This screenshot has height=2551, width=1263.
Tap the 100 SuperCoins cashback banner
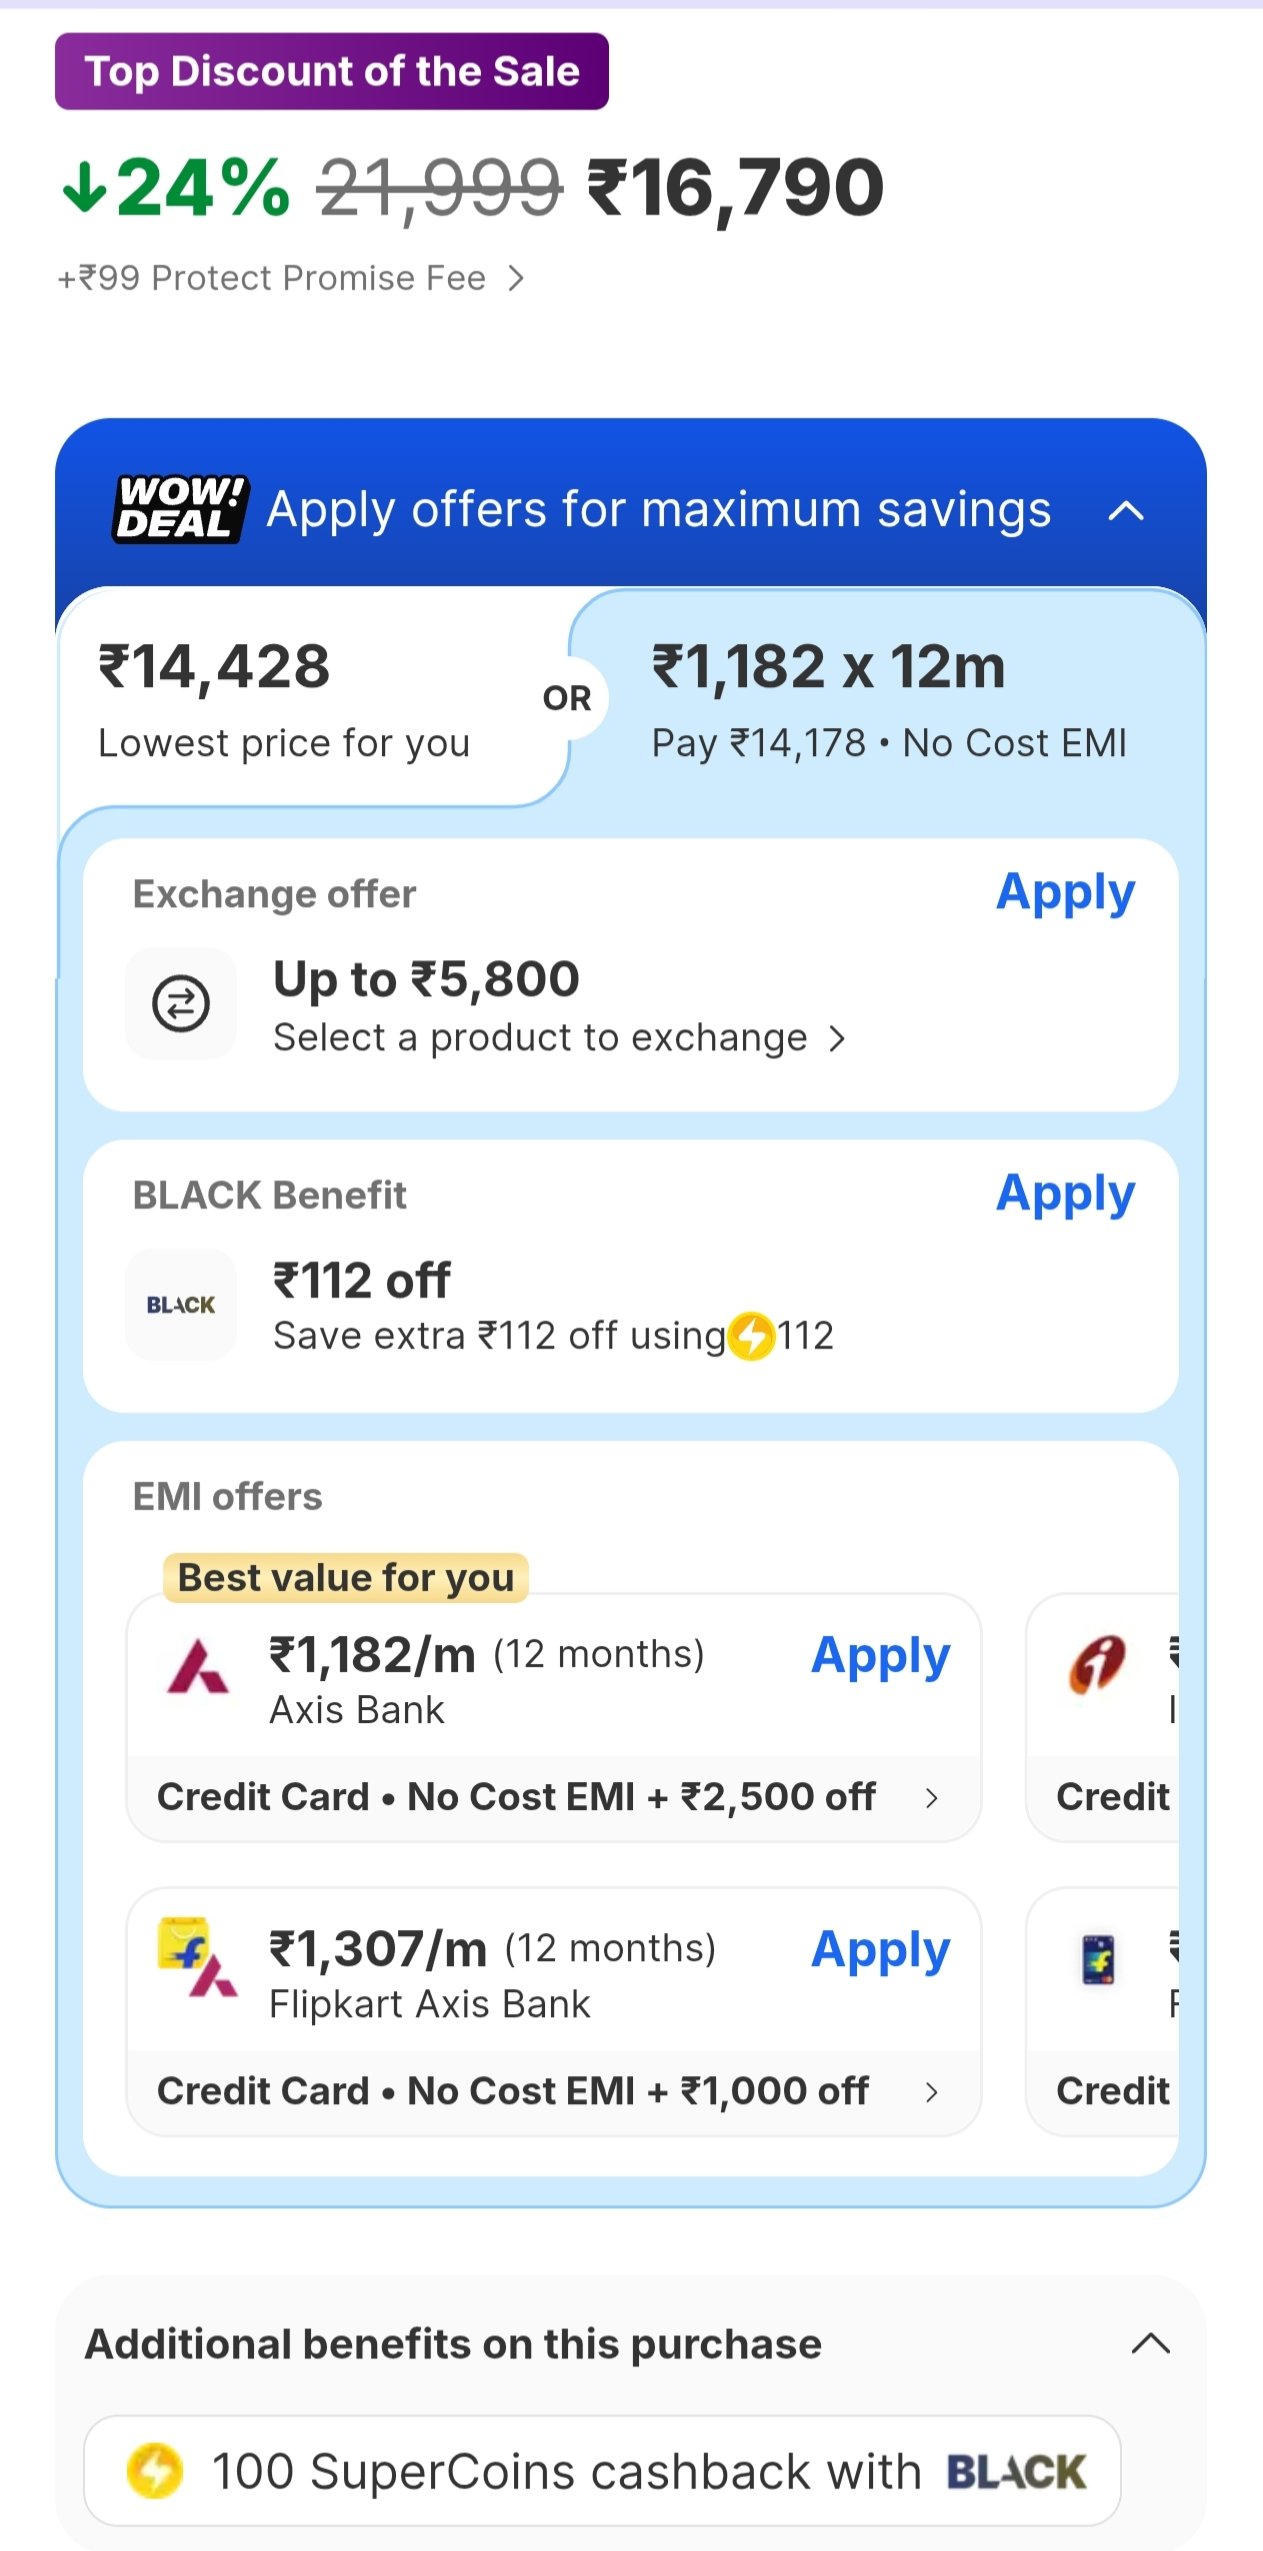(x=602, y=2470)
